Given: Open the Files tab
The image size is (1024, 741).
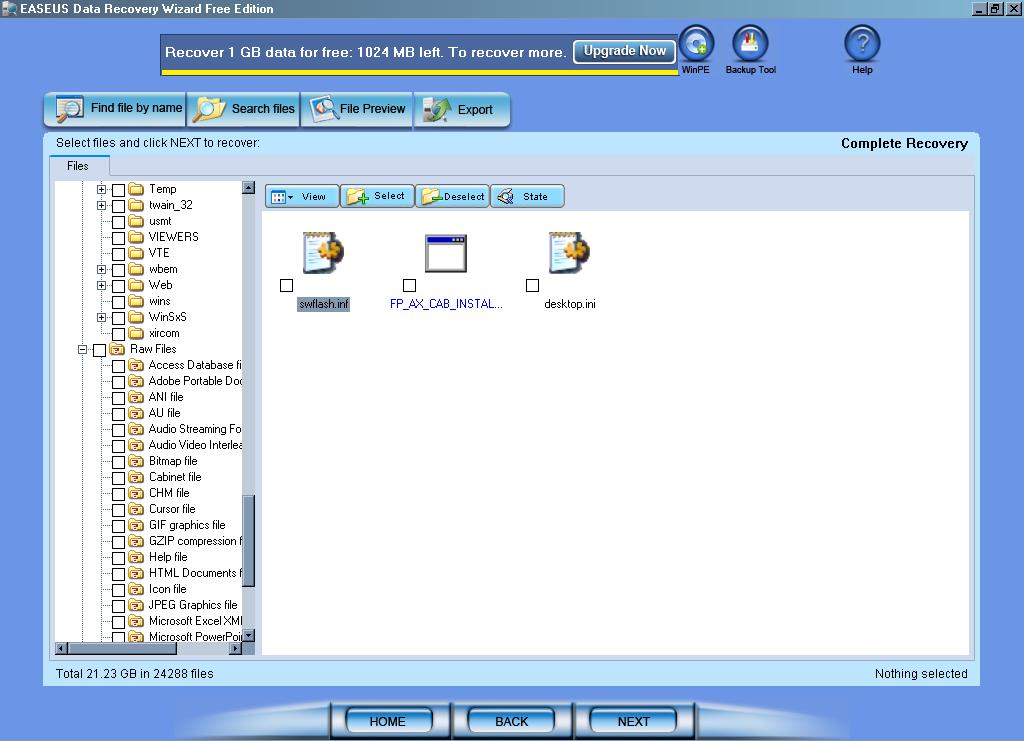Looking at the screenshot, I should [78, 166].
